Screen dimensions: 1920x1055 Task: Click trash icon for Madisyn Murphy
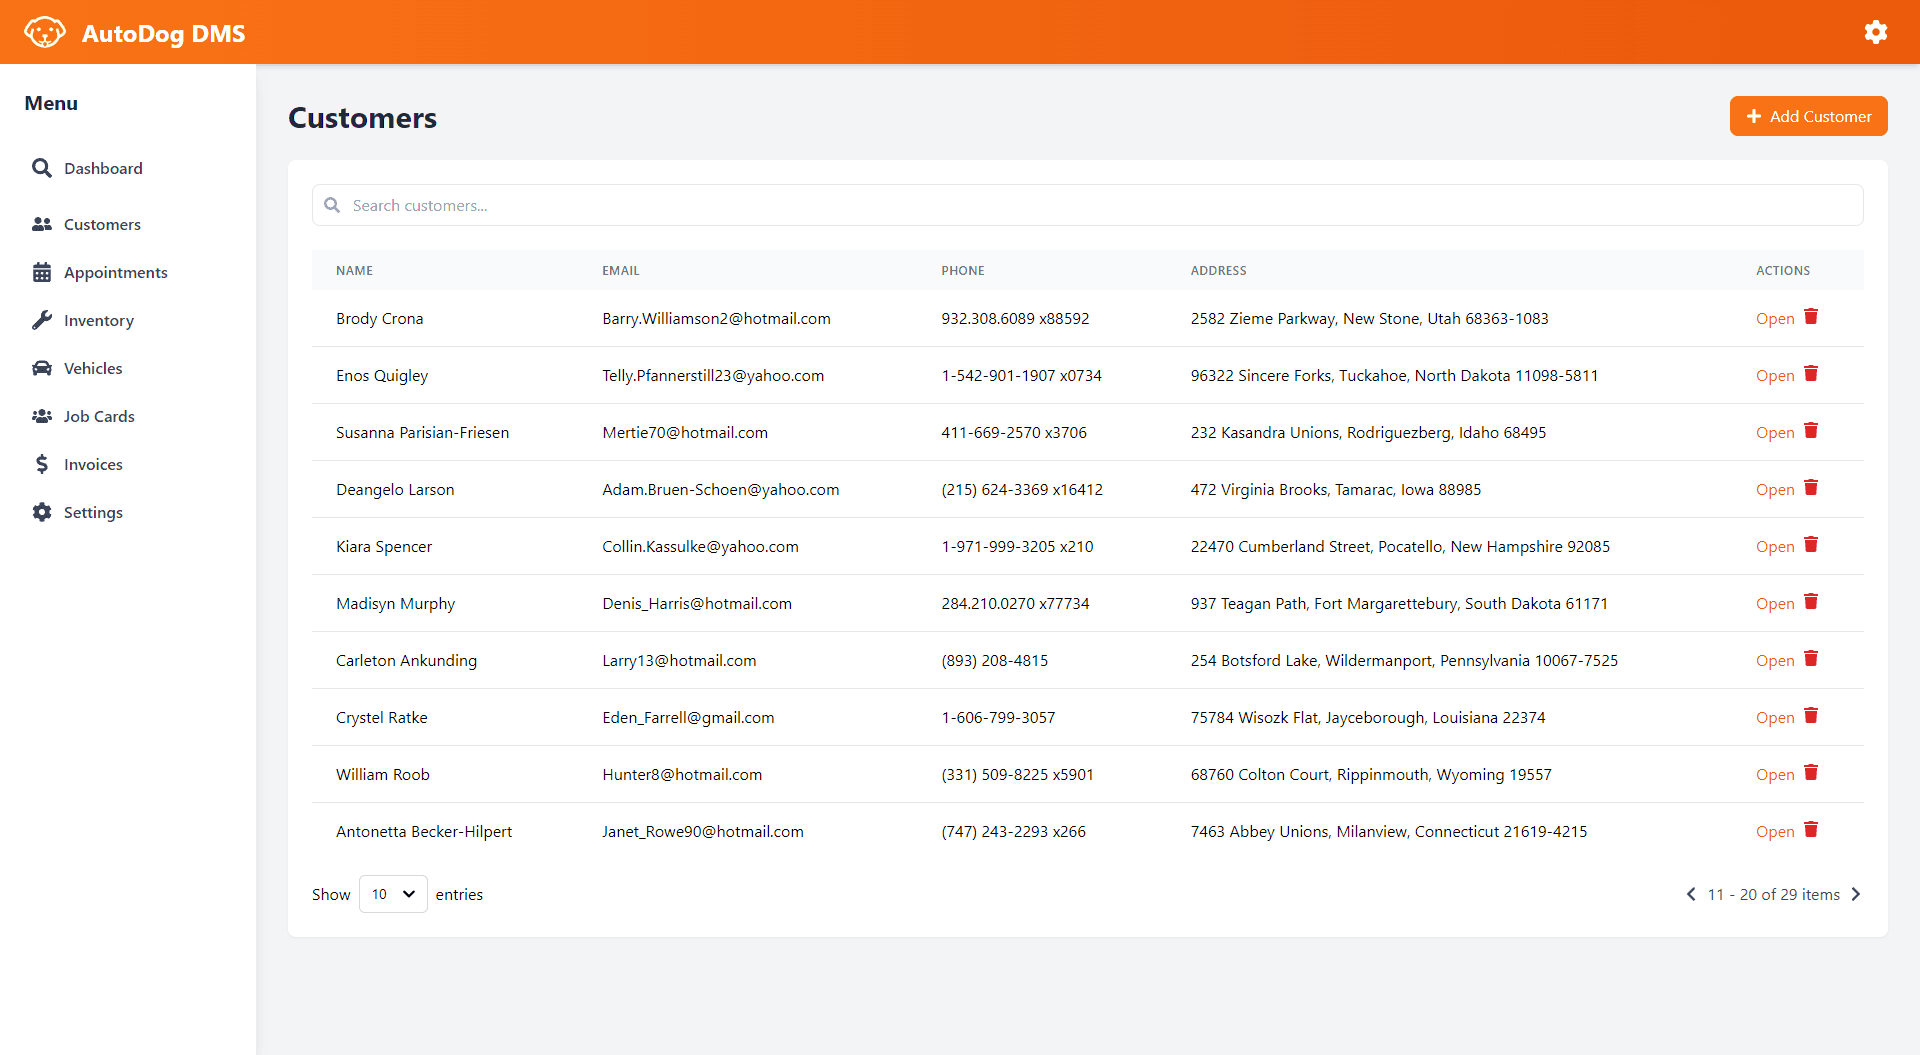(1811, 602)
